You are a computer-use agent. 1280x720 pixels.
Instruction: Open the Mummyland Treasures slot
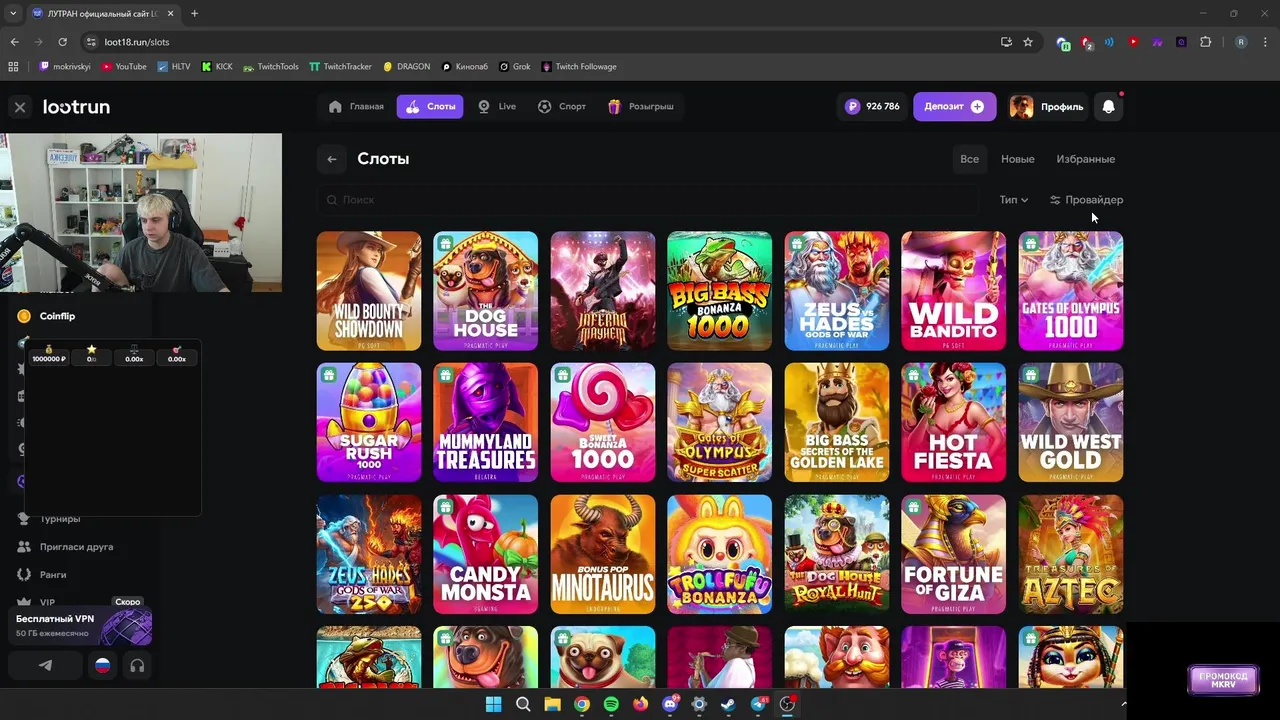(x=486, y=422)
